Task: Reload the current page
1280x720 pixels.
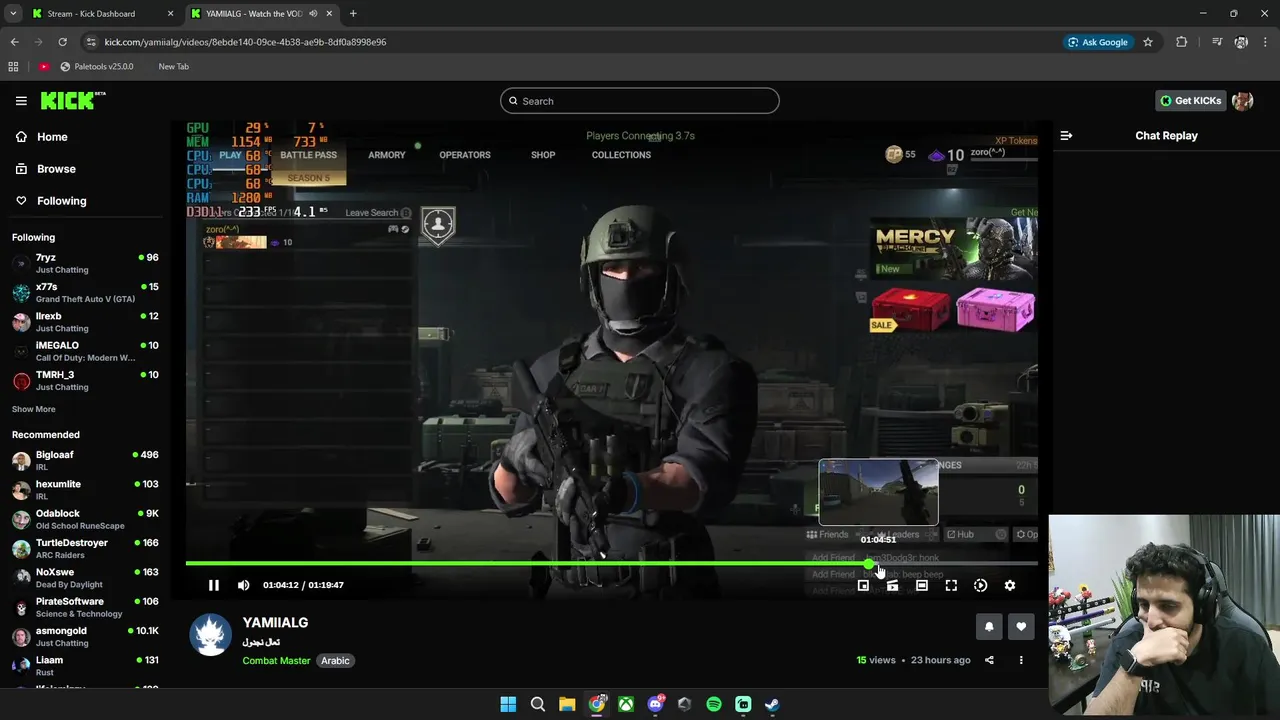Action: [x=62, y=42]
